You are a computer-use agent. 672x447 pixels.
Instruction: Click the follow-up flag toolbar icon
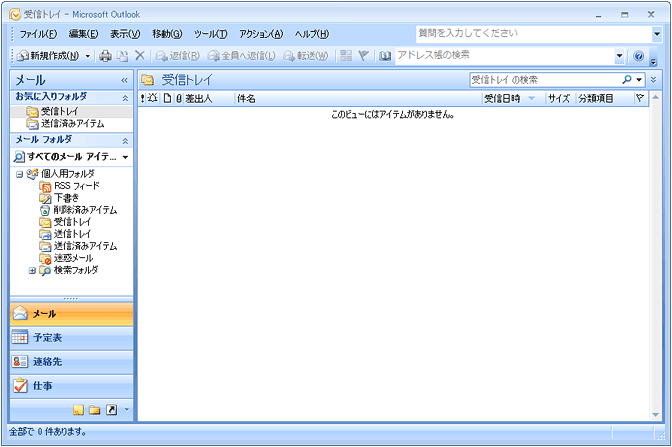[363, 55]
